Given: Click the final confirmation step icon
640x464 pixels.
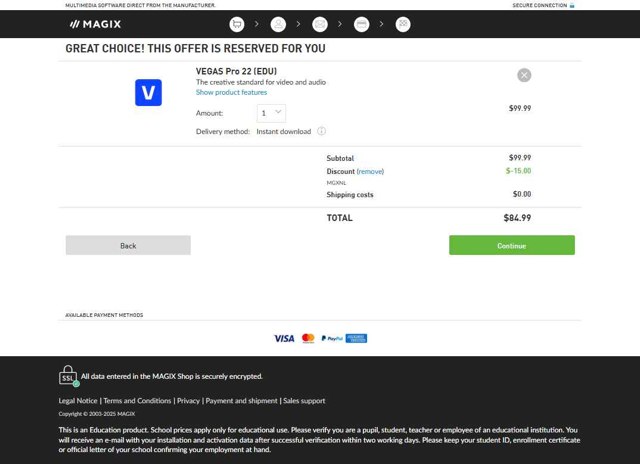Looking at the screenshot, I should point(403,24).
